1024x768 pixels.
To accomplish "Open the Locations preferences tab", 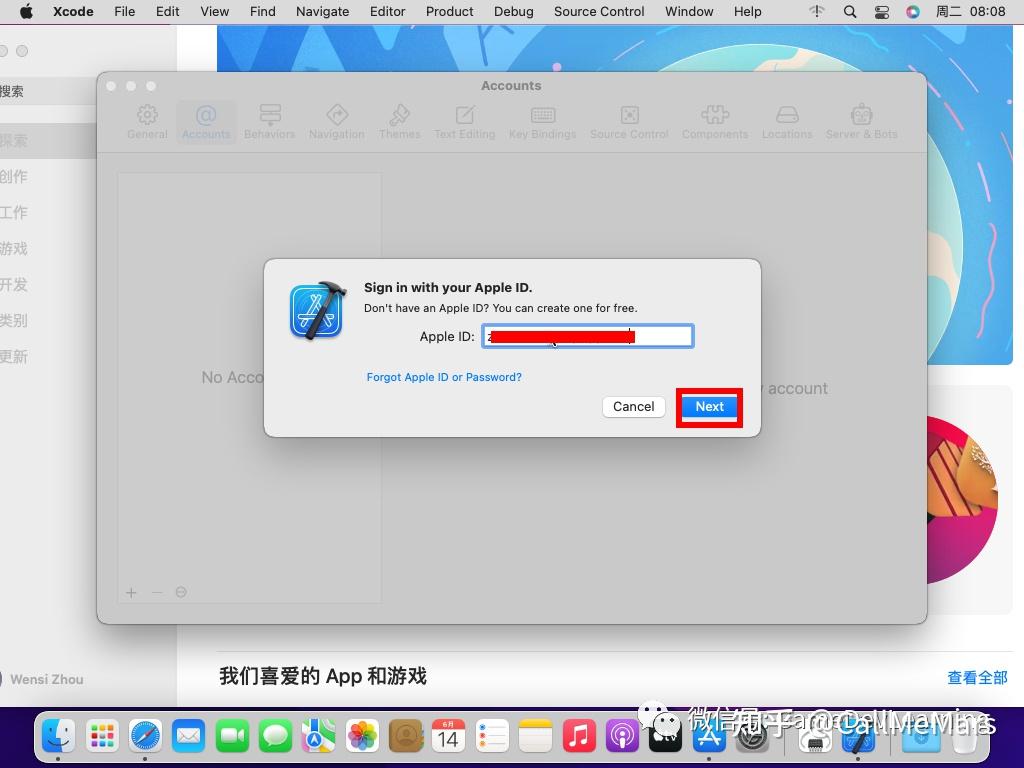I will pyautogui.click(x=787, y=122).
